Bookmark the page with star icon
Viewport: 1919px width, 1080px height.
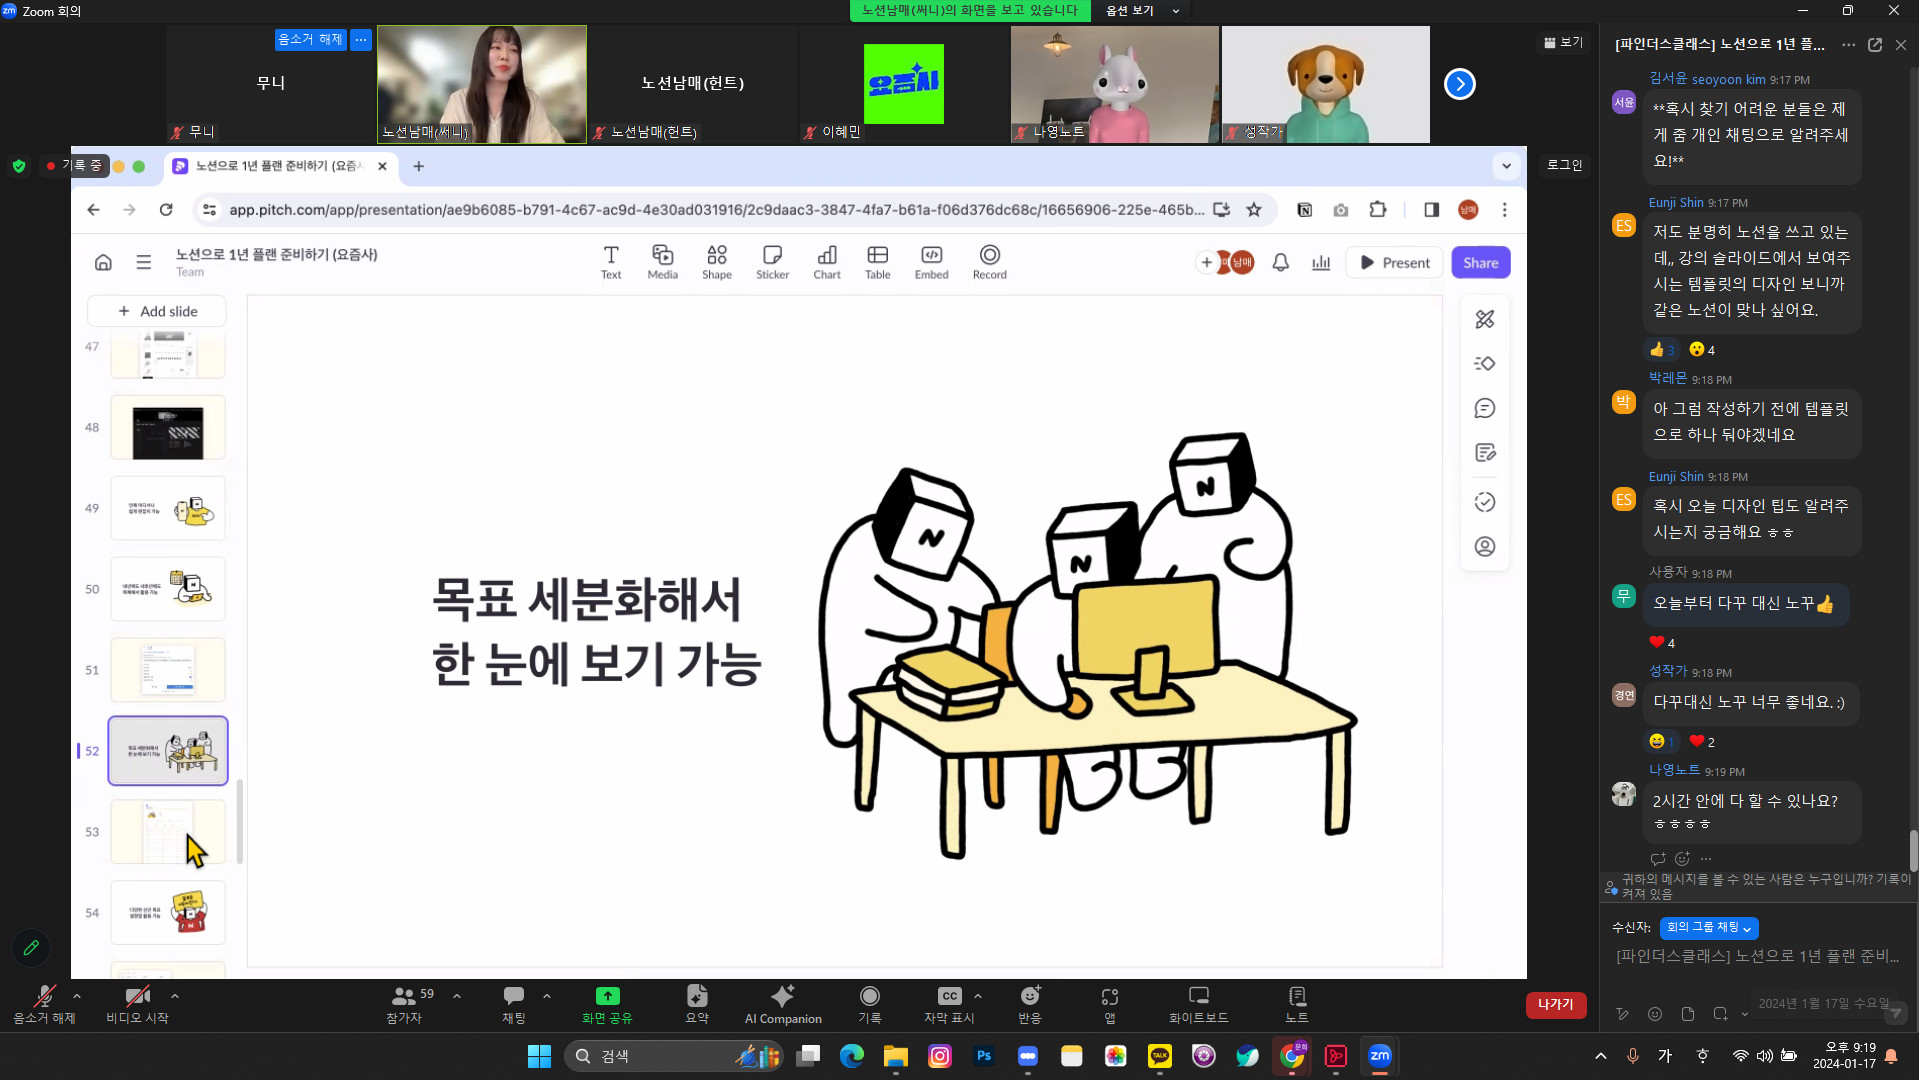coord(1254,210)
